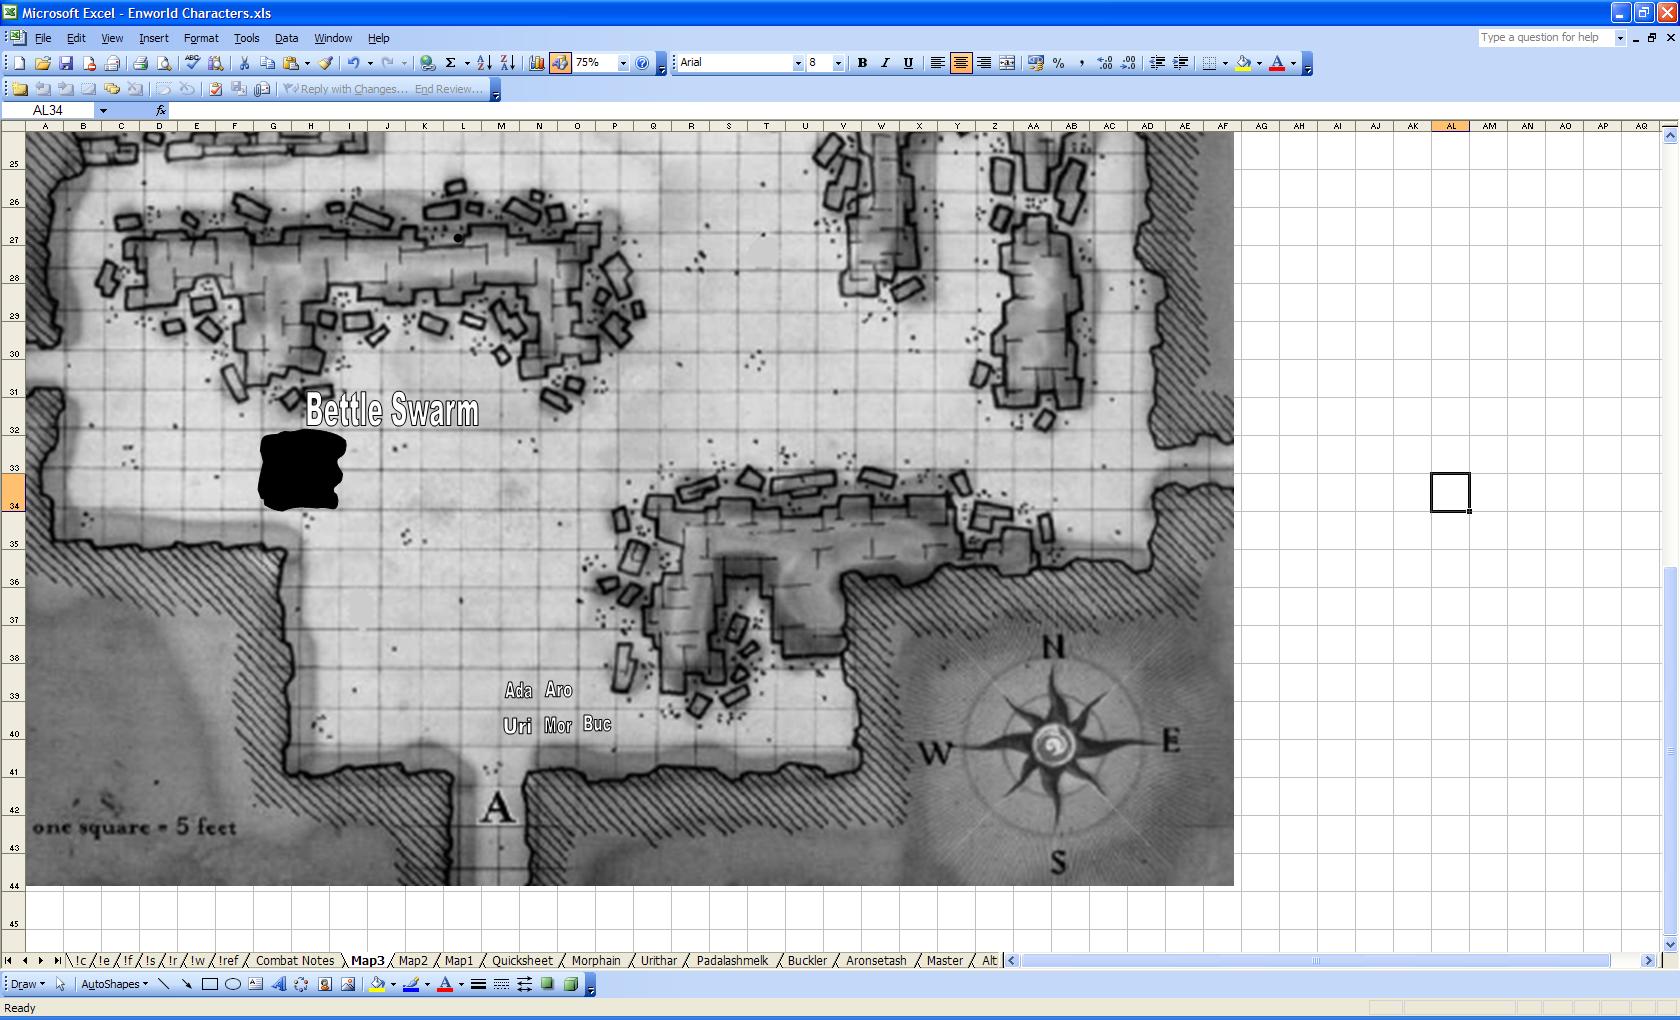Image resolution: width=1680 pixels, height=1020 pixels.
Task: Open the Borders dropdown arrow
Action: coord(1225,63)
